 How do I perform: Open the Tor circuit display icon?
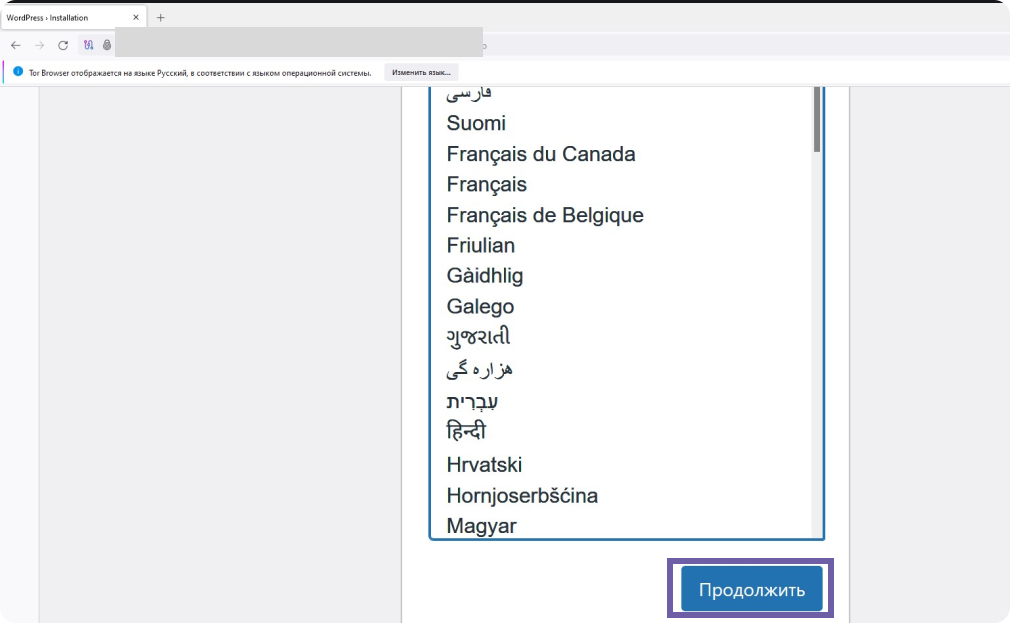(x=89, y=45)
